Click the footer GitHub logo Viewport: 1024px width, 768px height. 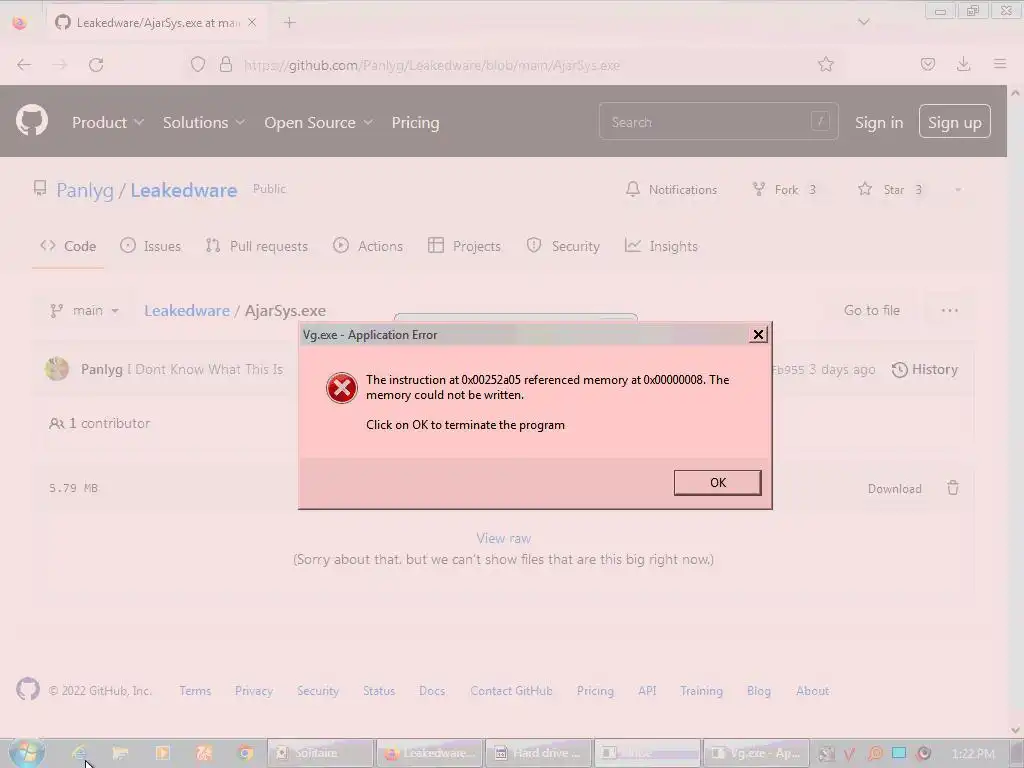[x=28, y=689]
